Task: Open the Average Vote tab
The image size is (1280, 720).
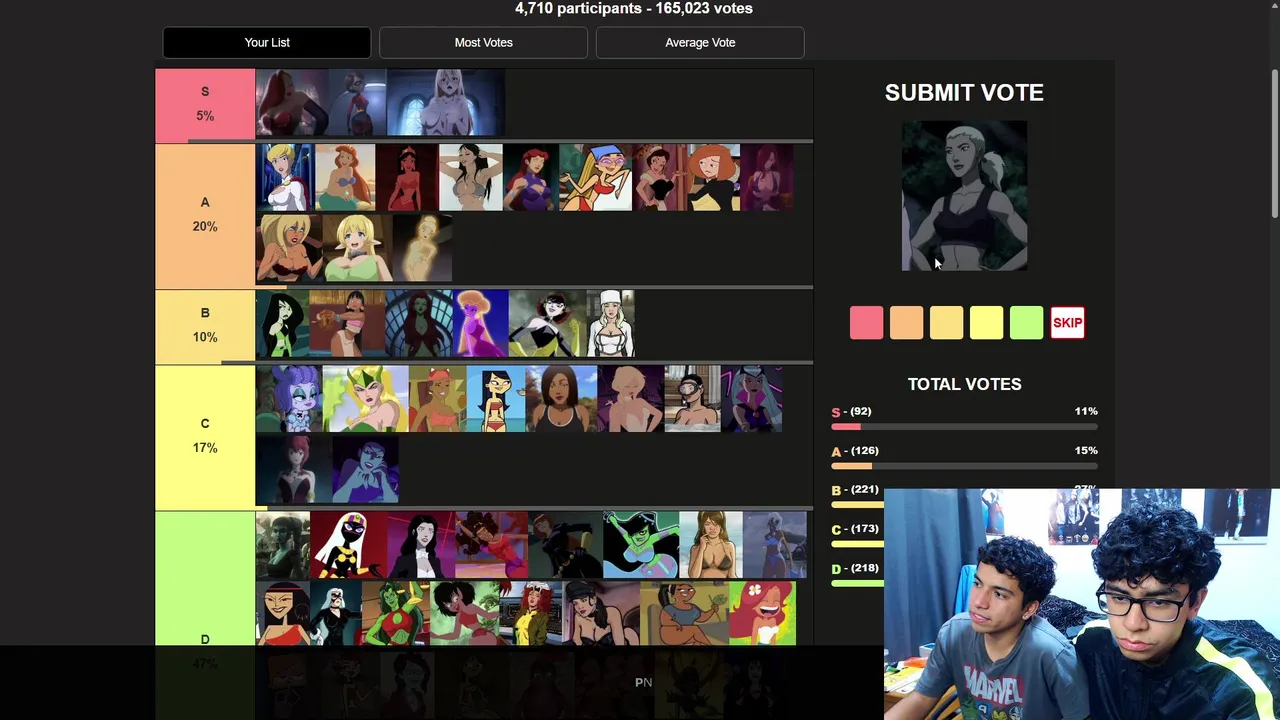Action: coord(700,42)
